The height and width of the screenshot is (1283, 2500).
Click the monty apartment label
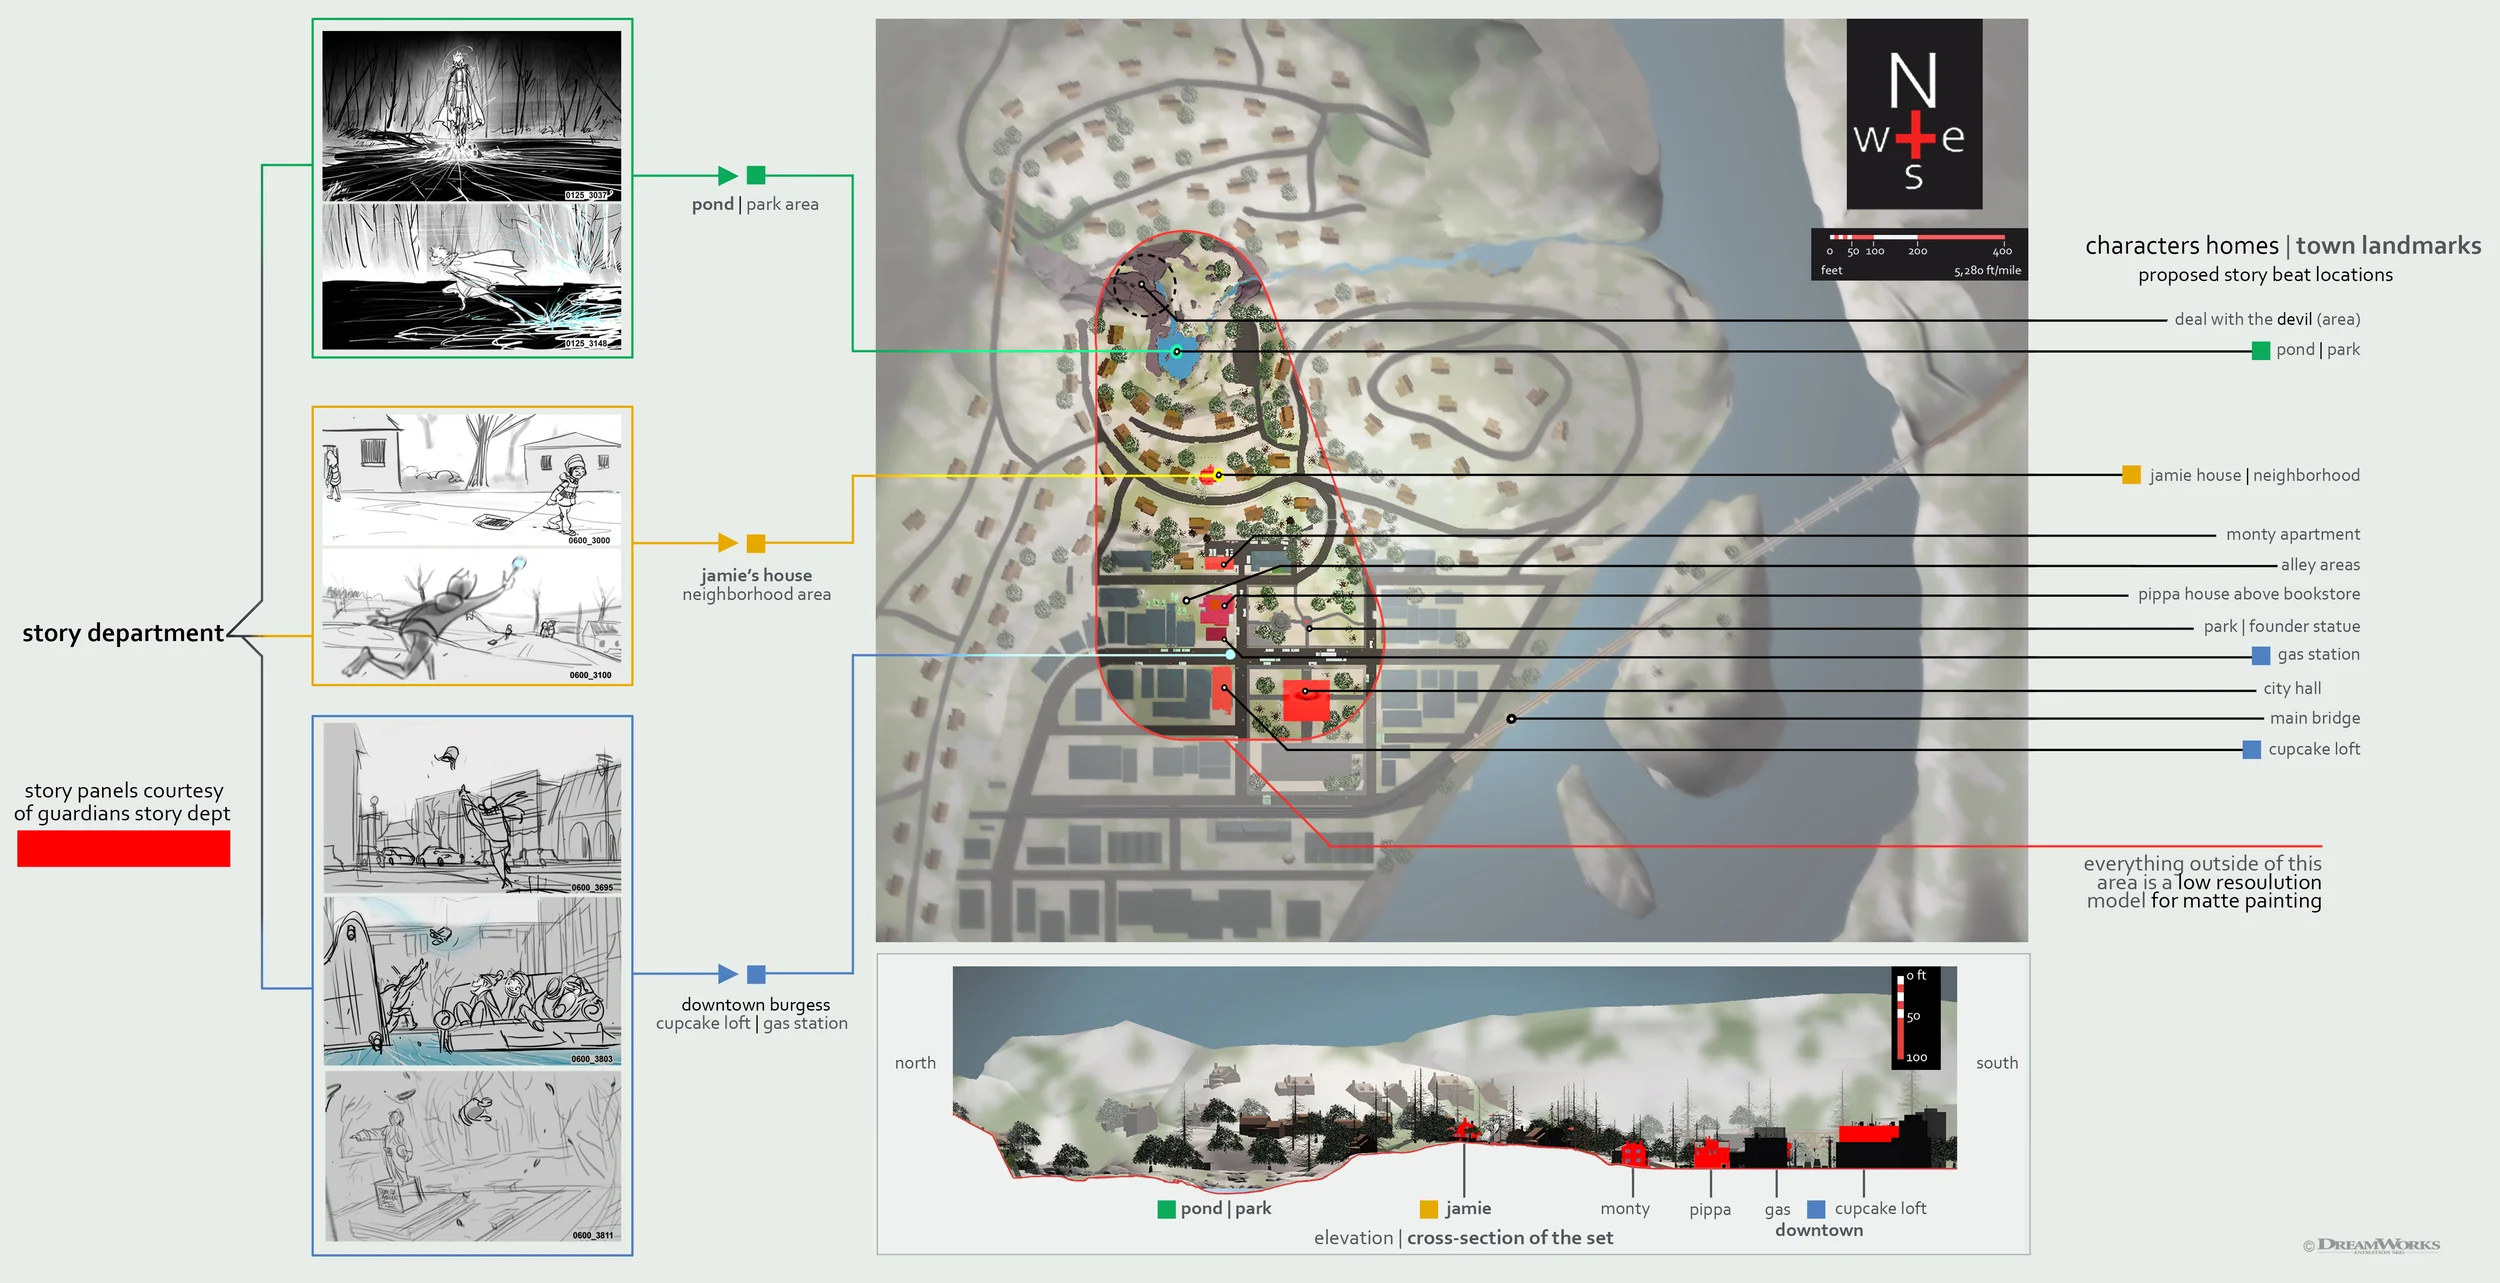[2292, 534]
